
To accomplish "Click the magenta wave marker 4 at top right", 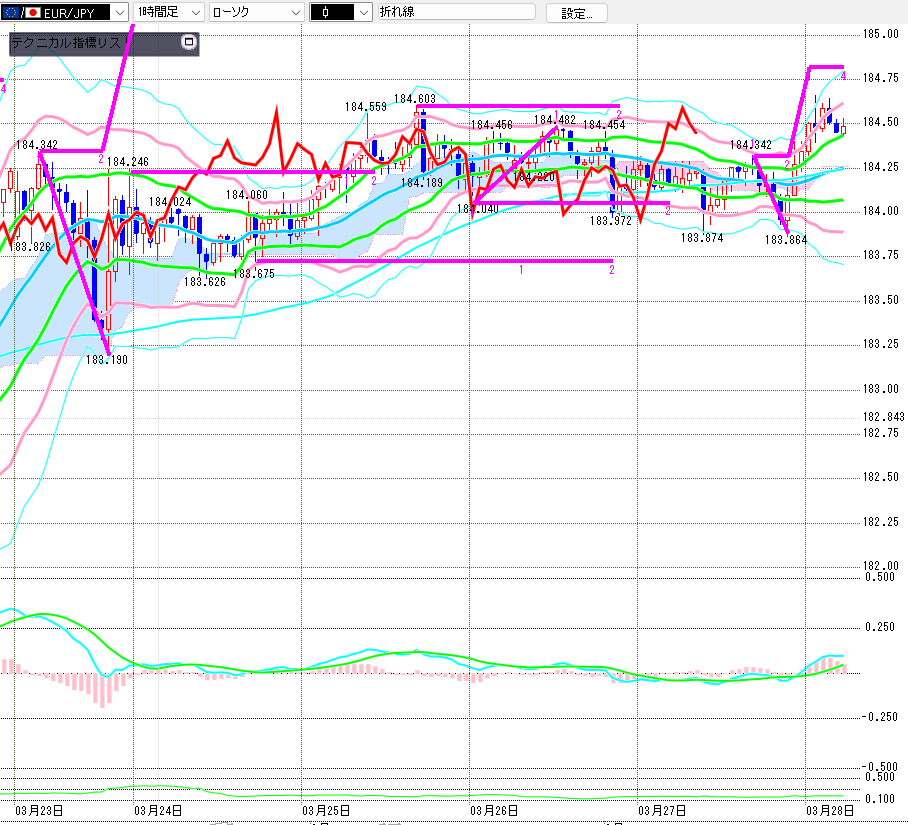I will coord(843,77).
